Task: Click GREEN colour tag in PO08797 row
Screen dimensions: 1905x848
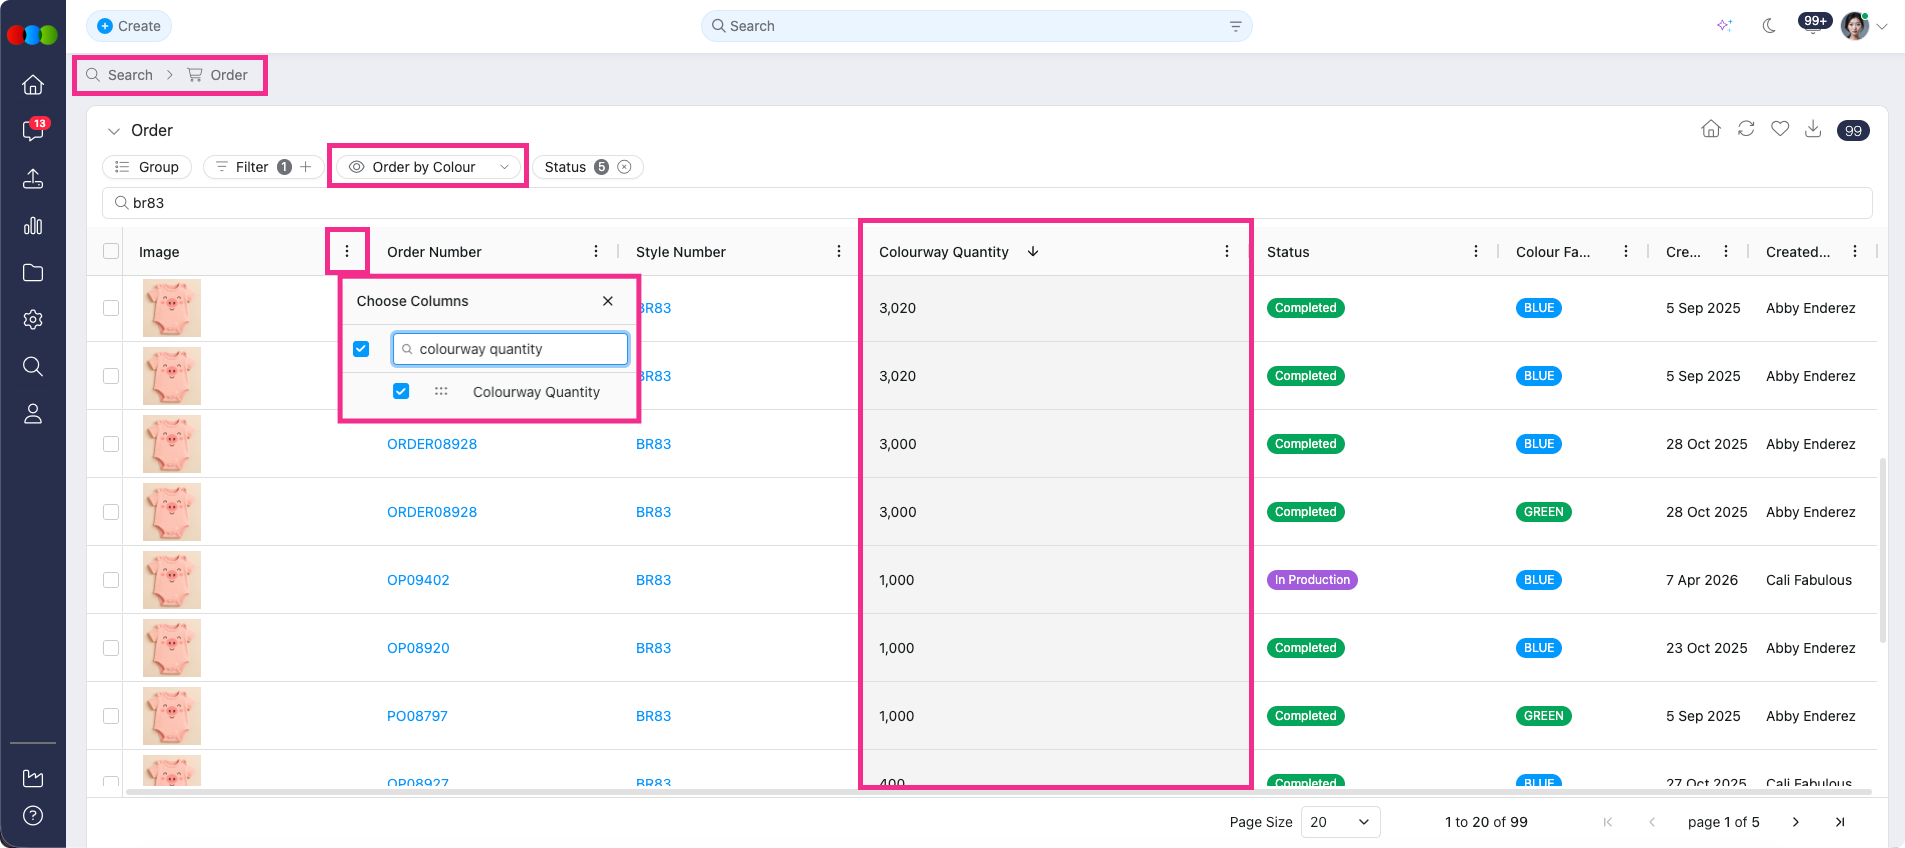Action: [x=1543, y=716]
